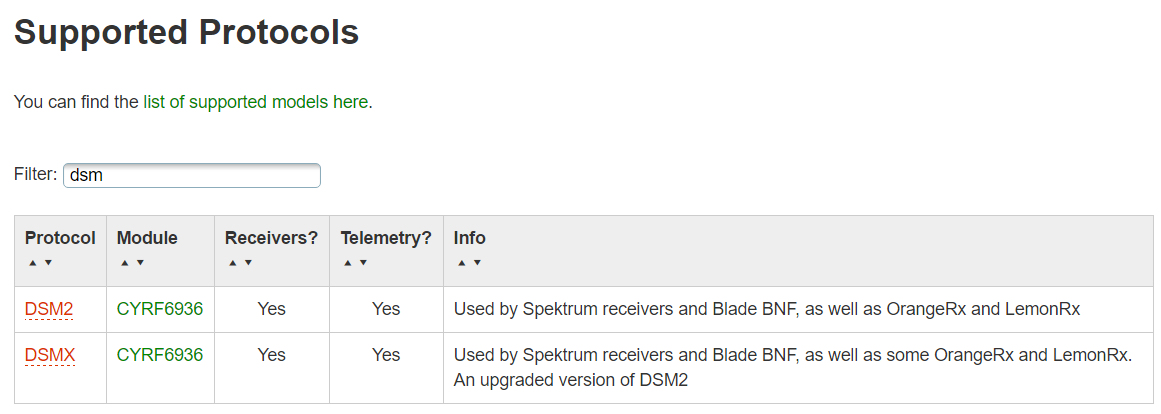Click CYRF6936 module link in DSMX row

(x=160, y=355)
